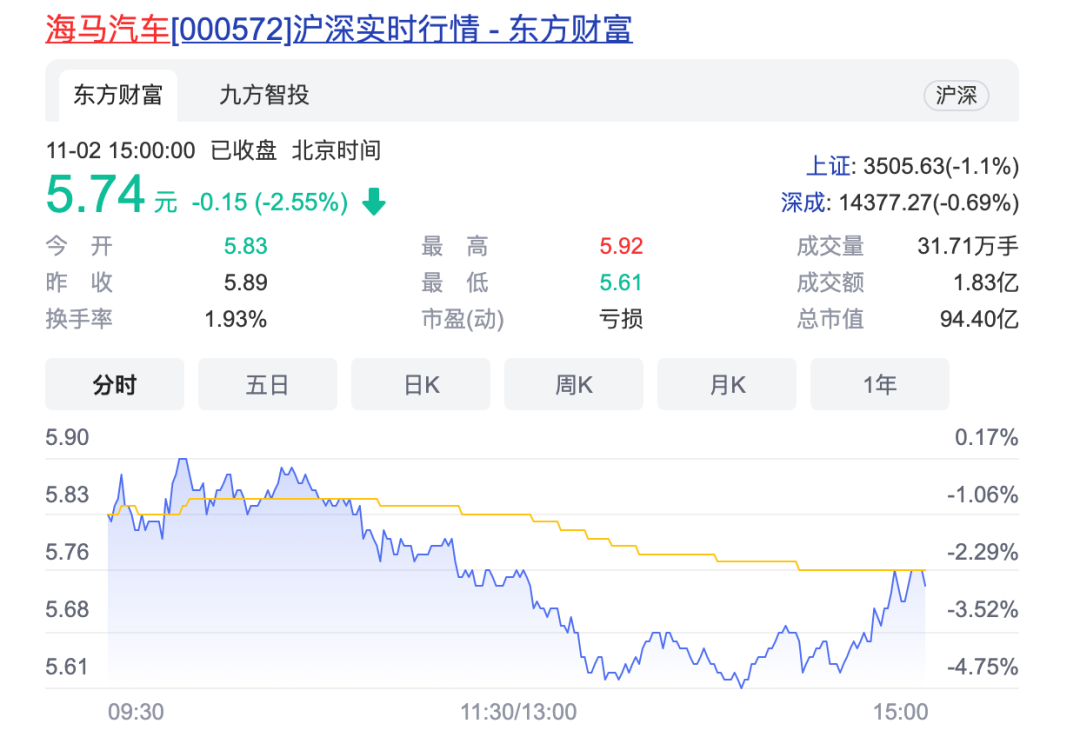Click the timestamp 11-02 15:00:00
Viewport: 1080px width, 737px height.
[x=121, y=150]
